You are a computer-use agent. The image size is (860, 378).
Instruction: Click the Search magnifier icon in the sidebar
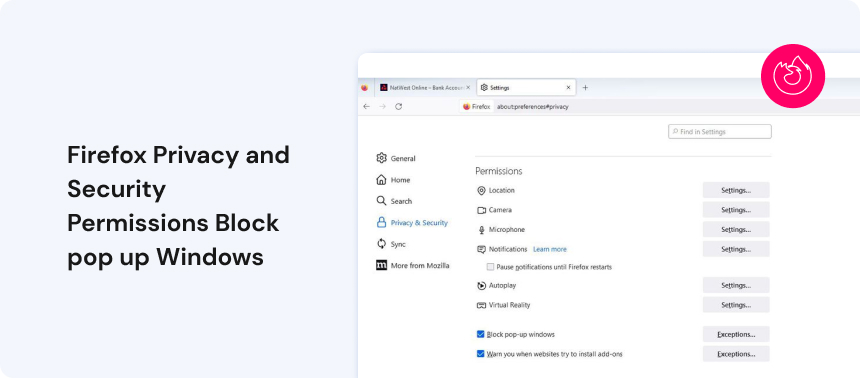coord(381,201)
